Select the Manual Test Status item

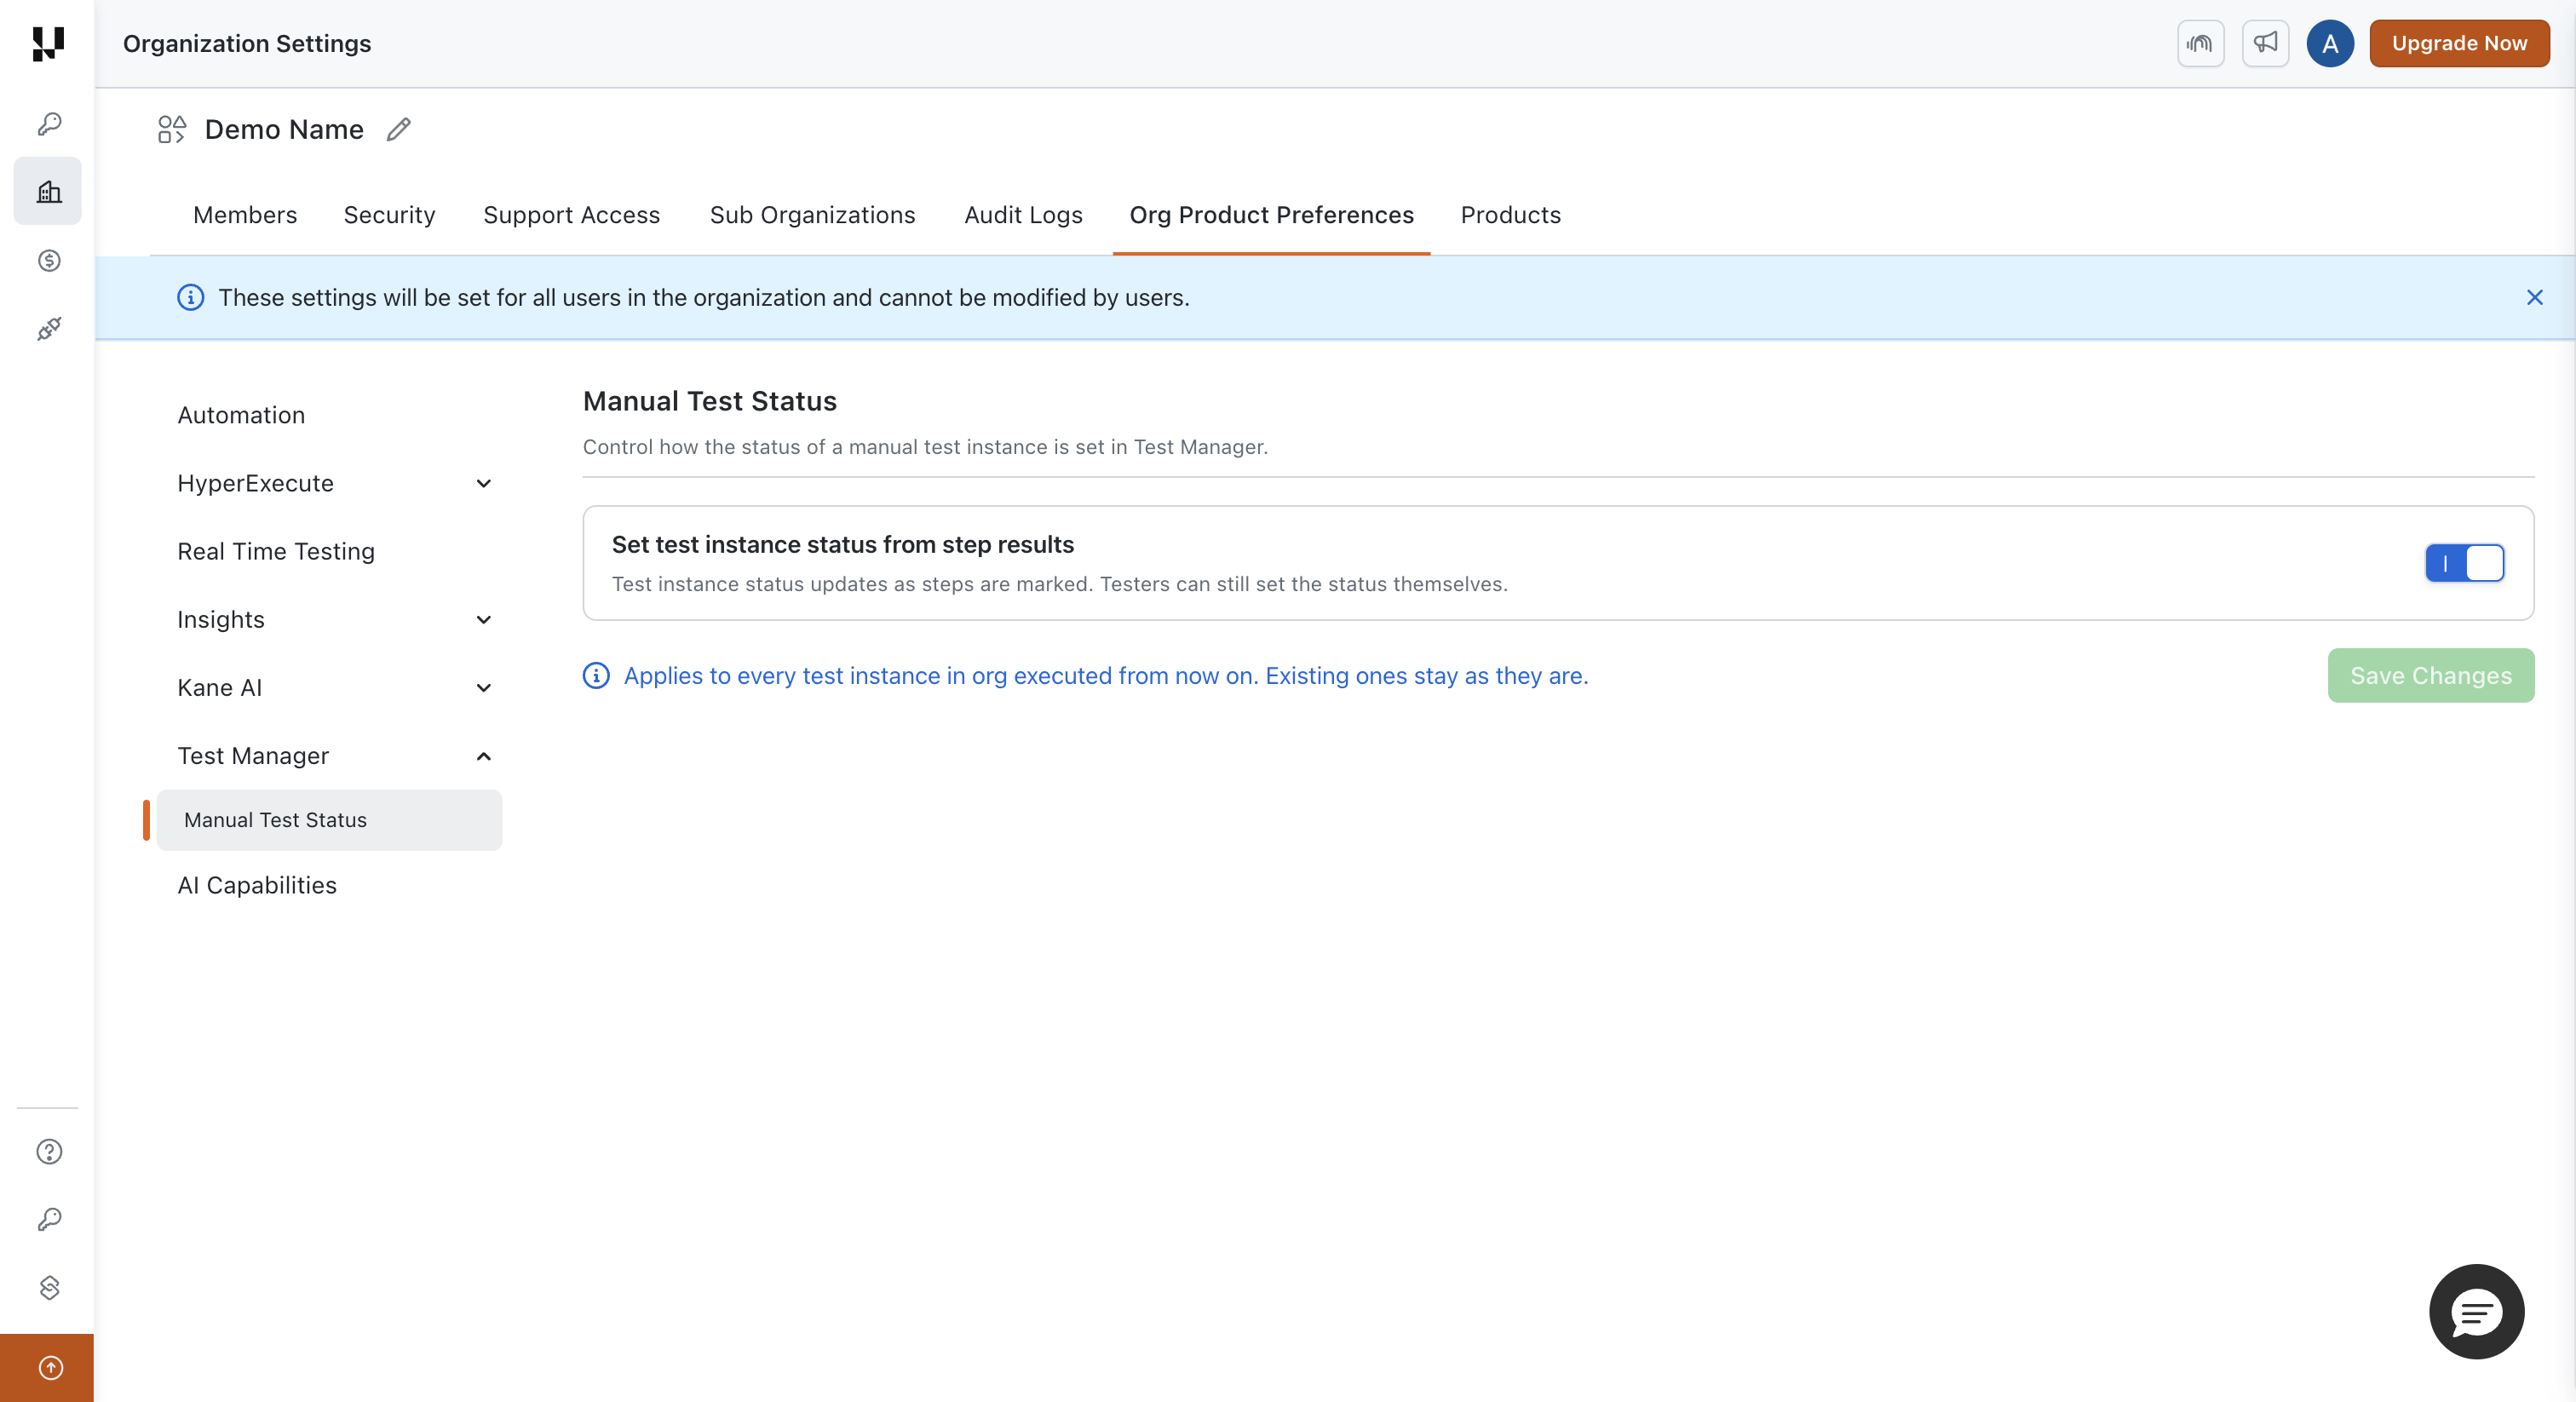point(329,820)
